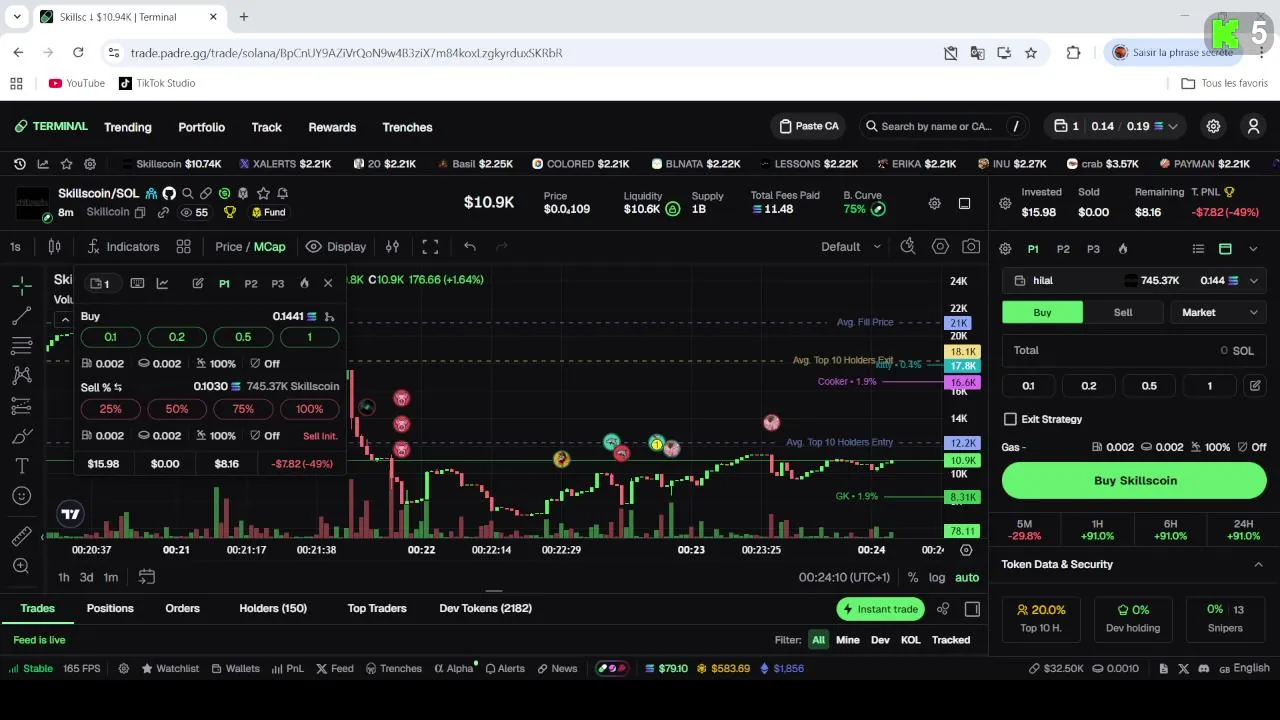The width and height of the screenshot is (1280, 720).
Task: Expand the wallet balance dropdown in header
Action: pos(1172,126)
